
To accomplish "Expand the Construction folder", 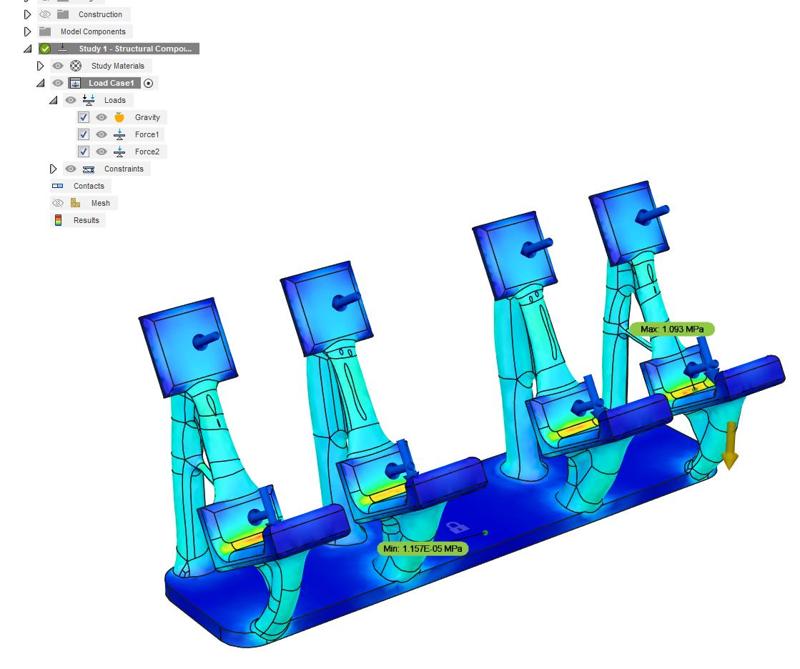I will pyautogui.click(x=28, y=14).
